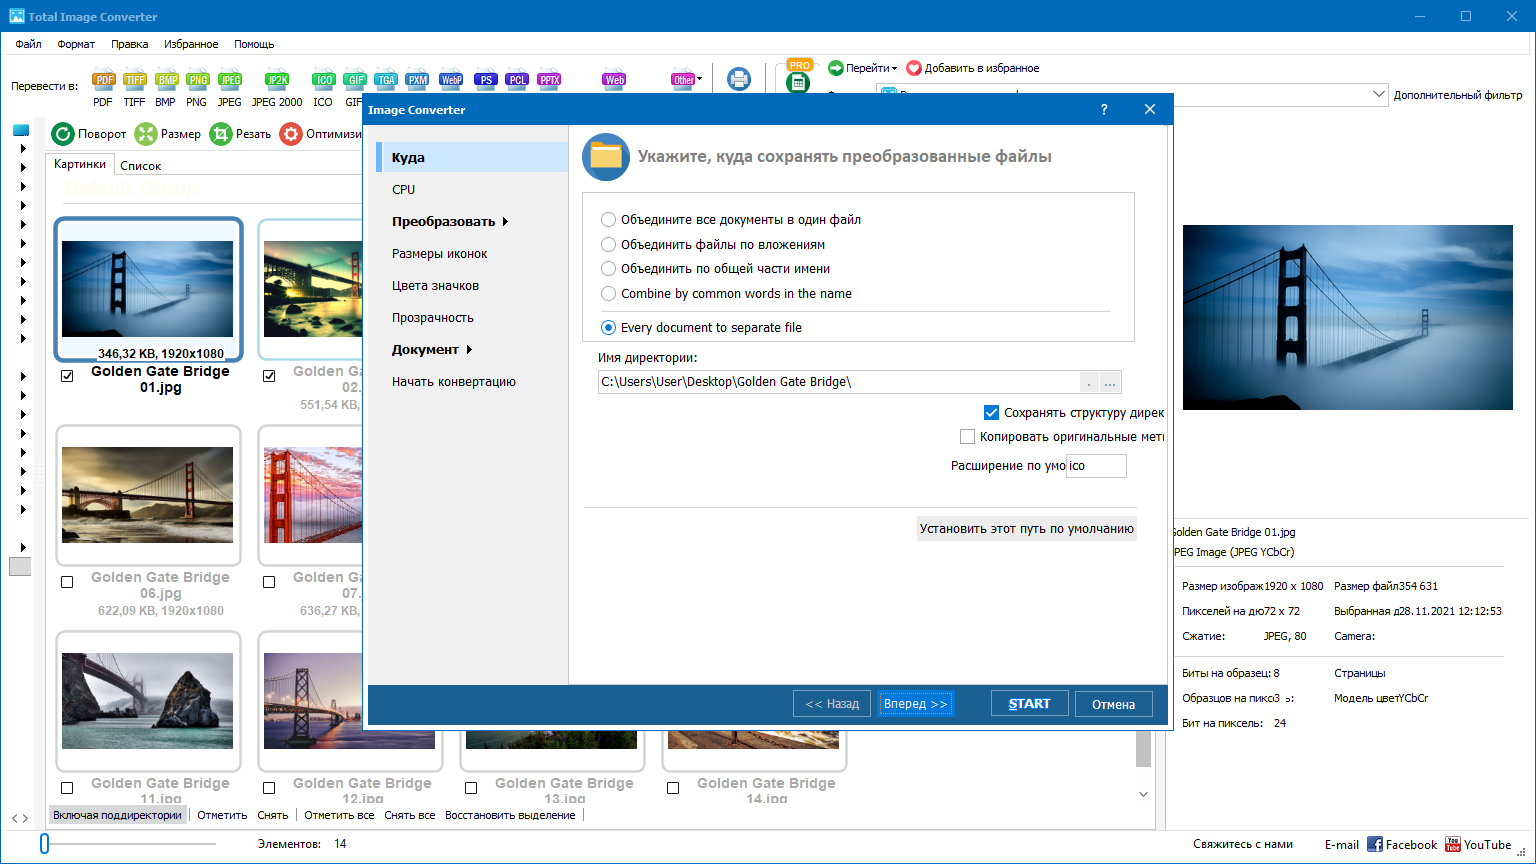Select the TIFF format icon

[x=134, y=81]
